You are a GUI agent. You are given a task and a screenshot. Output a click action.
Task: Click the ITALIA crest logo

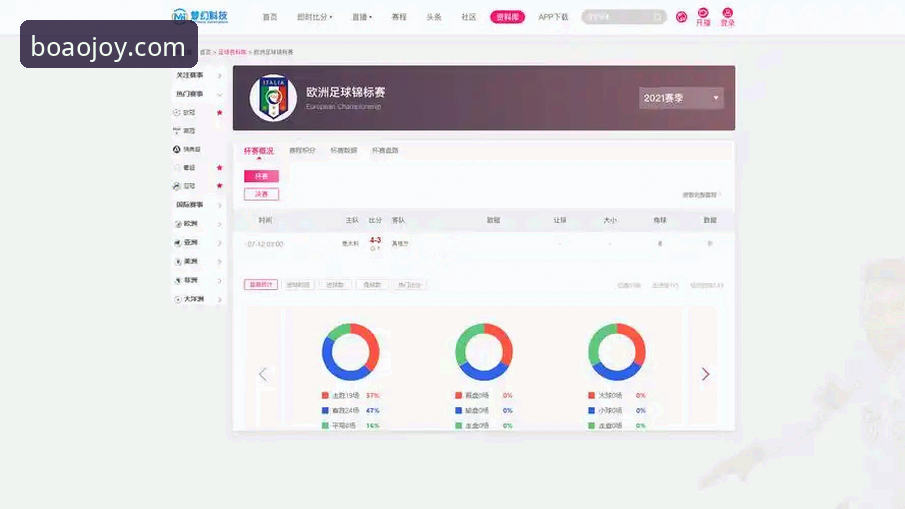pos(273,98)
